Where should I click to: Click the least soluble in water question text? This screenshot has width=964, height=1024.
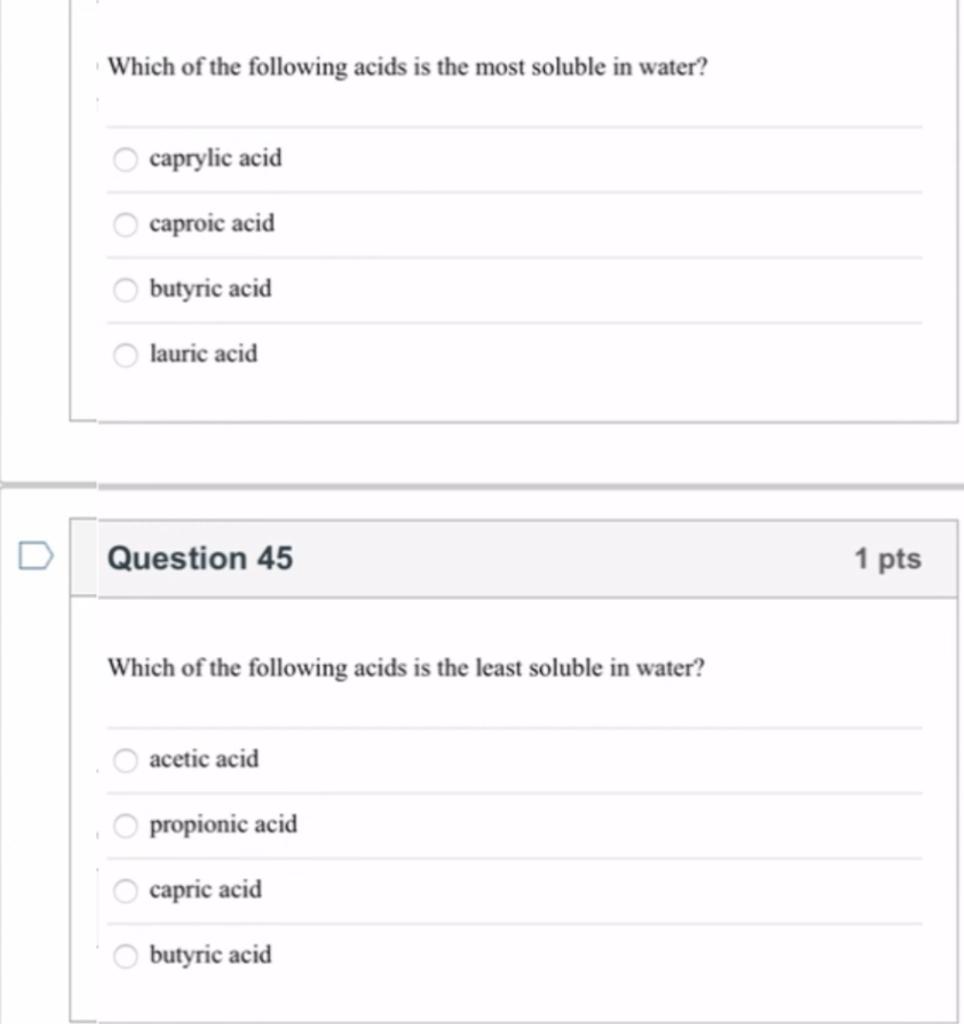[406, 668]
